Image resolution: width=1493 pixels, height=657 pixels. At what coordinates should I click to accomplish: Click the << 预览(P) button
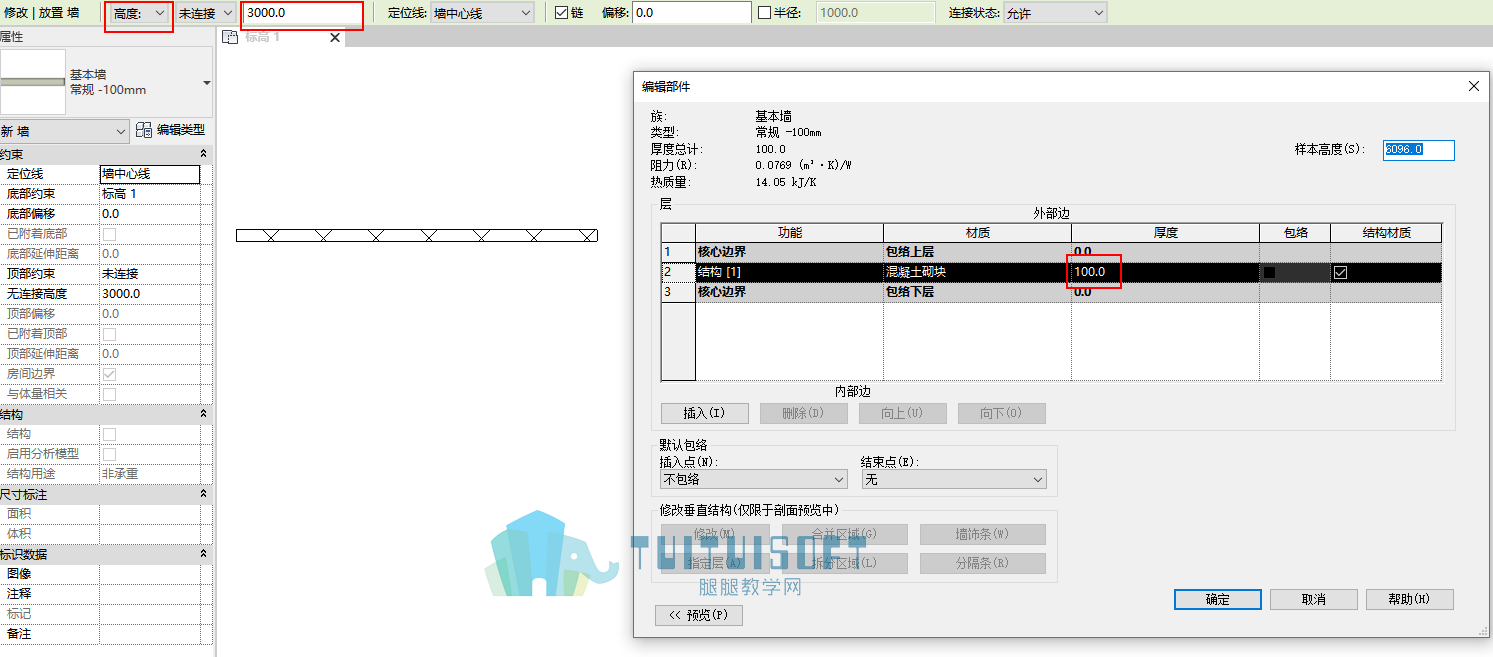click(699, 615)
